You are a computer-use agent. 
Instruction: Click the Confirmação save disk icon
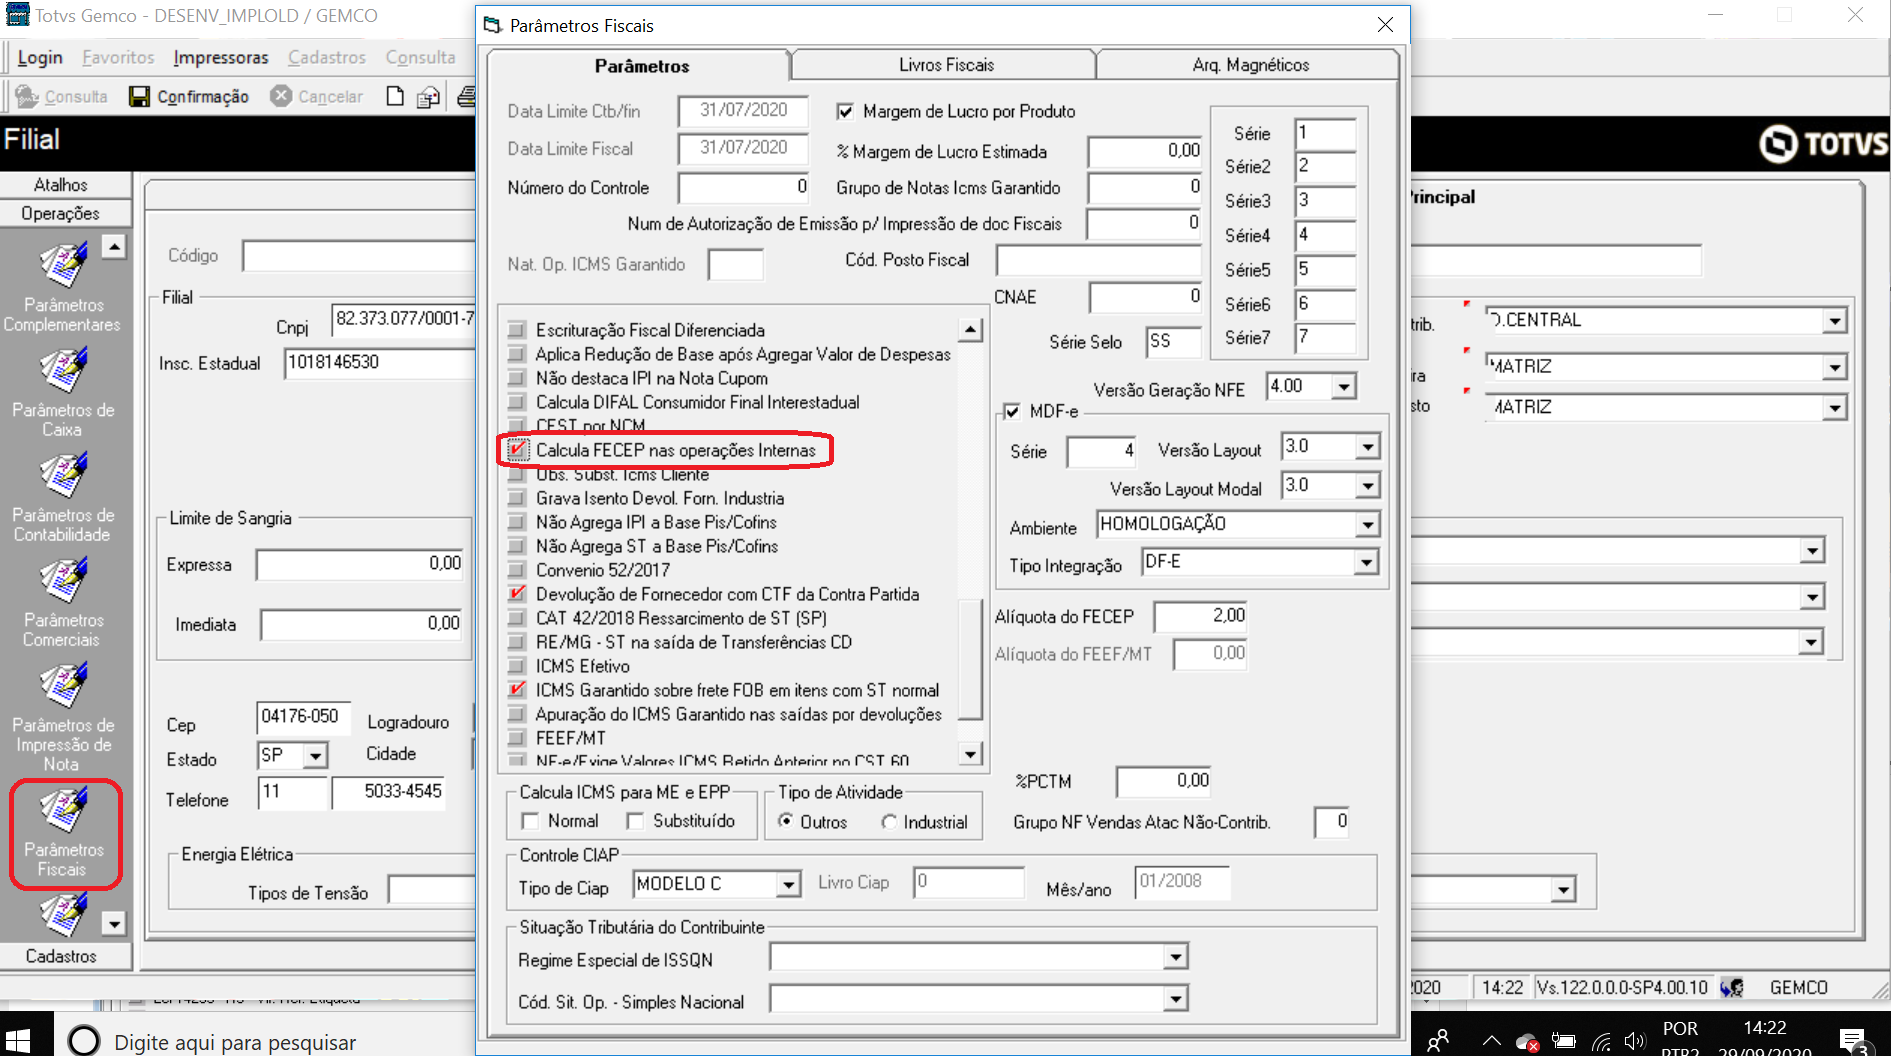coord(139,96)
